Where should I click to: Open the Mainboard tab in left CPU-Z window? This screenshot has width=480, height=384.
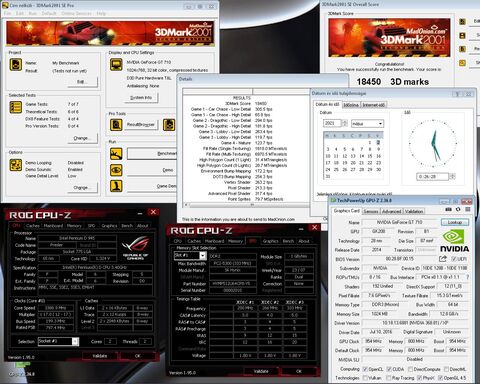(53, 226)
